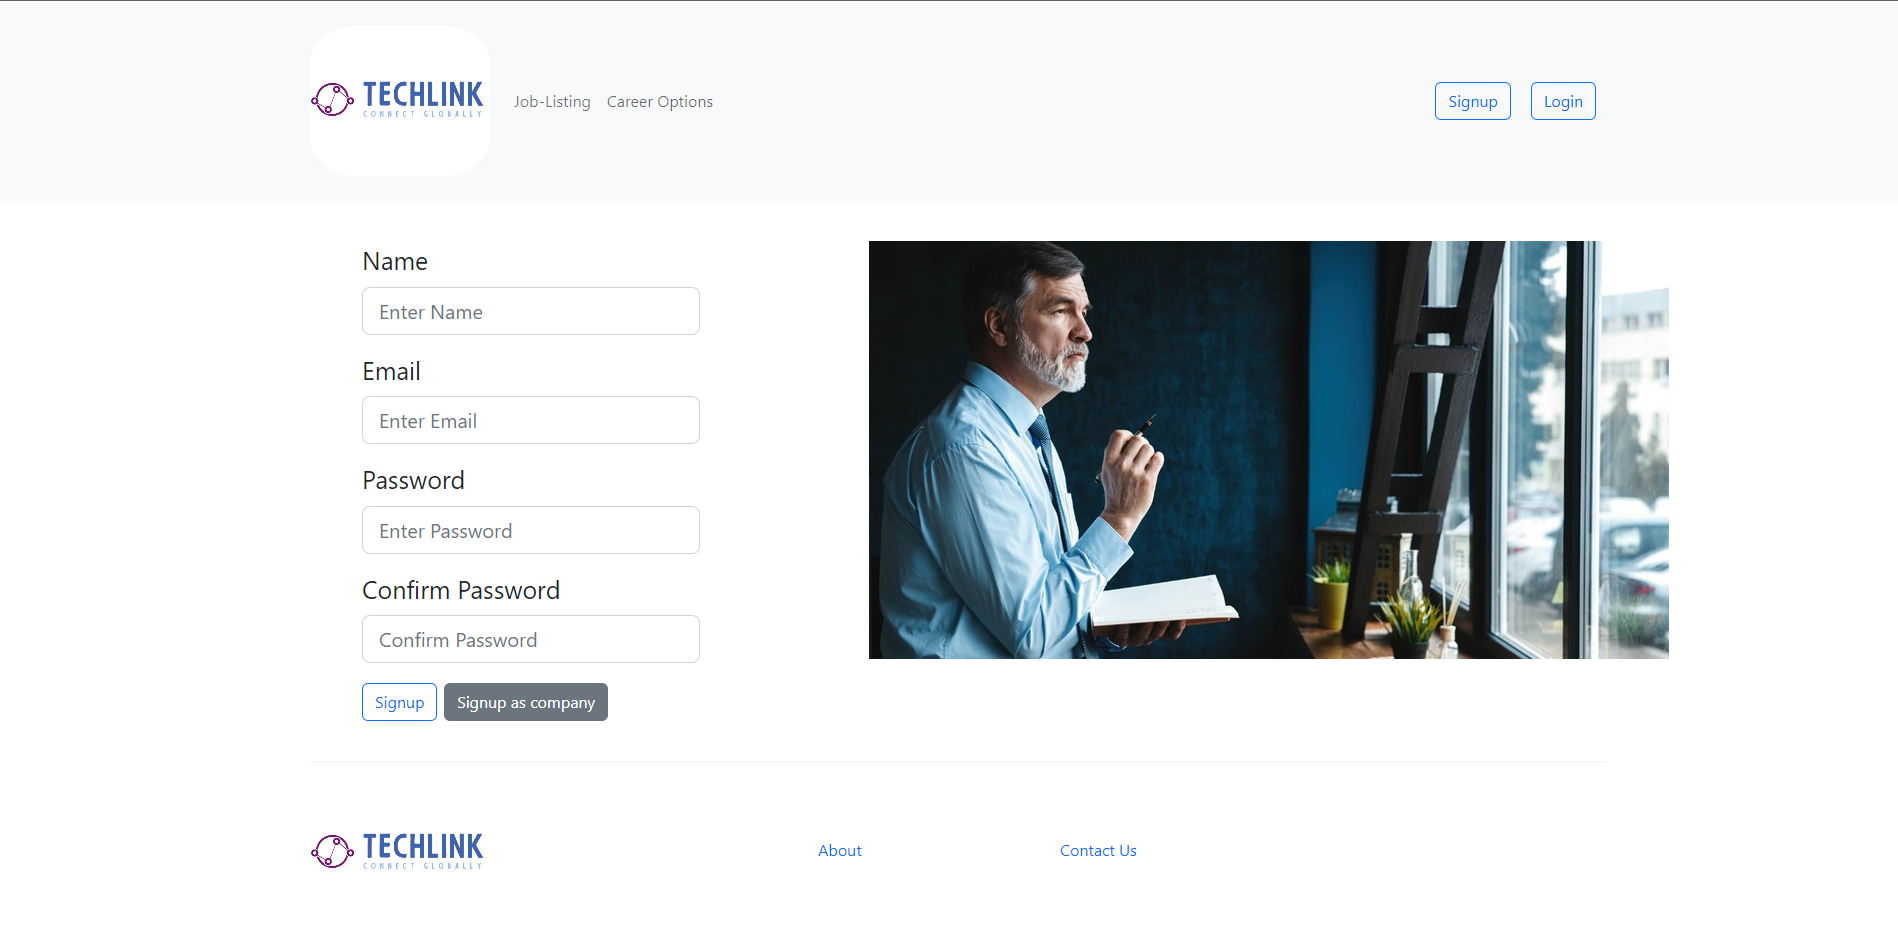Viewport: 1898px width, 928px height.
Task: Click the Confirm Password field label
Action: point(461,590)
